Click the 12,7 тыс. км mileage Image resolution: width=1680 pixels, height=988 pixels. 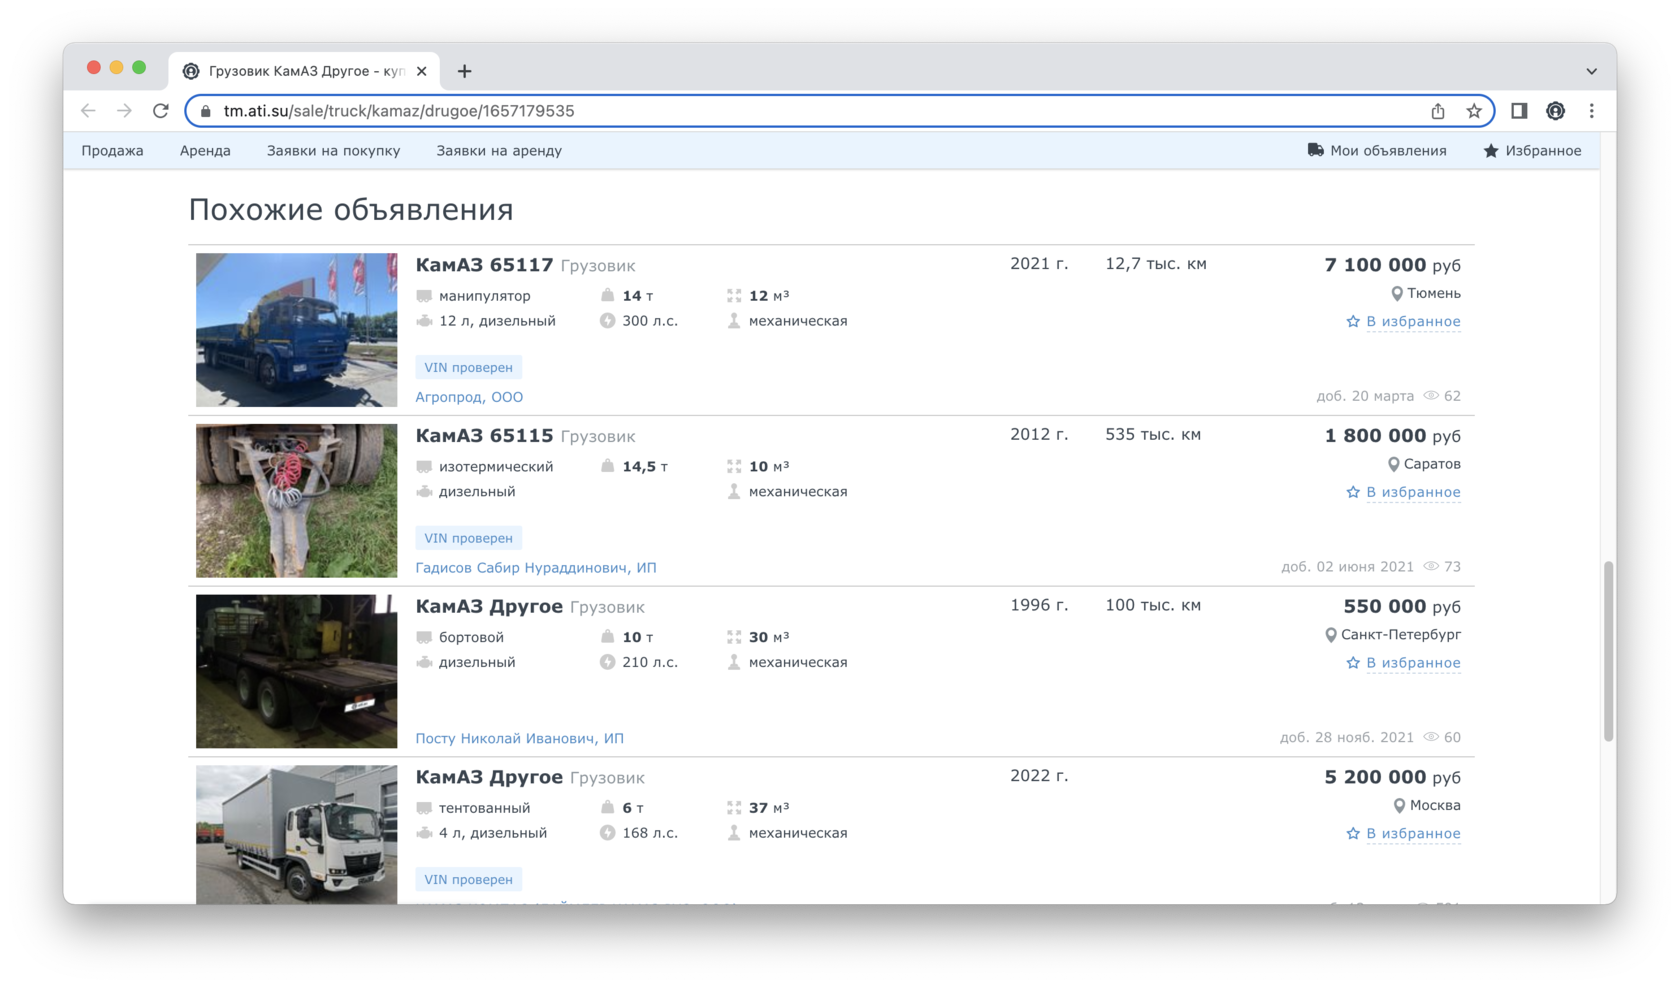pyautogui.click(x=1155, y=264)
